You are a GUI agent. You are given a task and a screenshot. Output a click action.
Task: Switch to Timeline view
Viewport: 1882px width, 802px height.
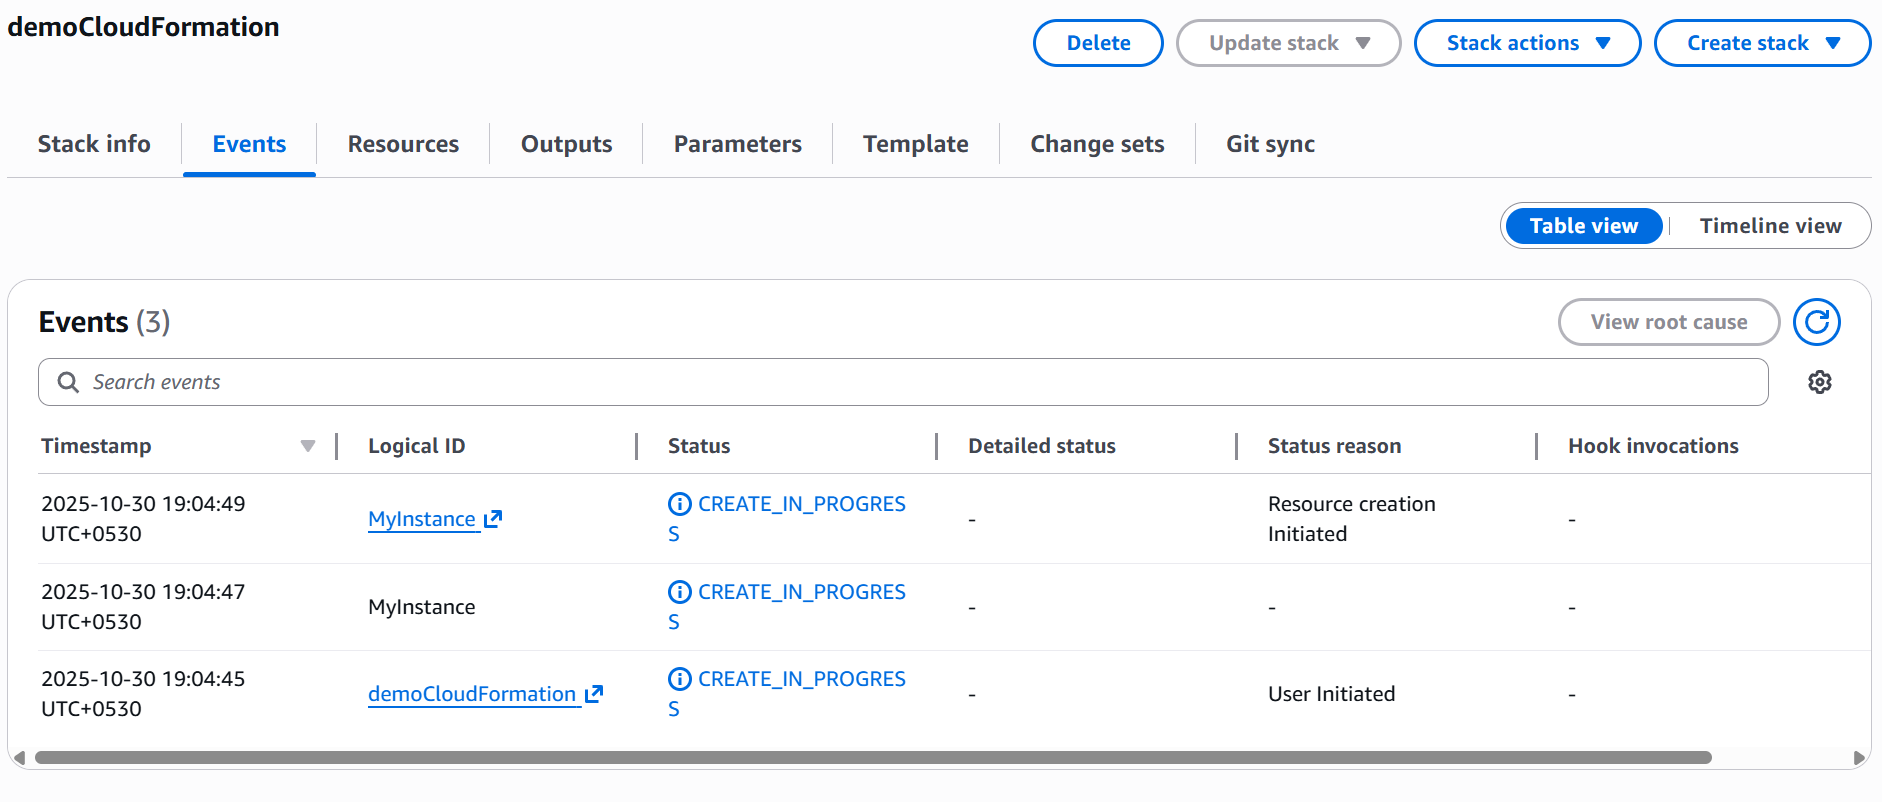click(x=1769, y=226)
